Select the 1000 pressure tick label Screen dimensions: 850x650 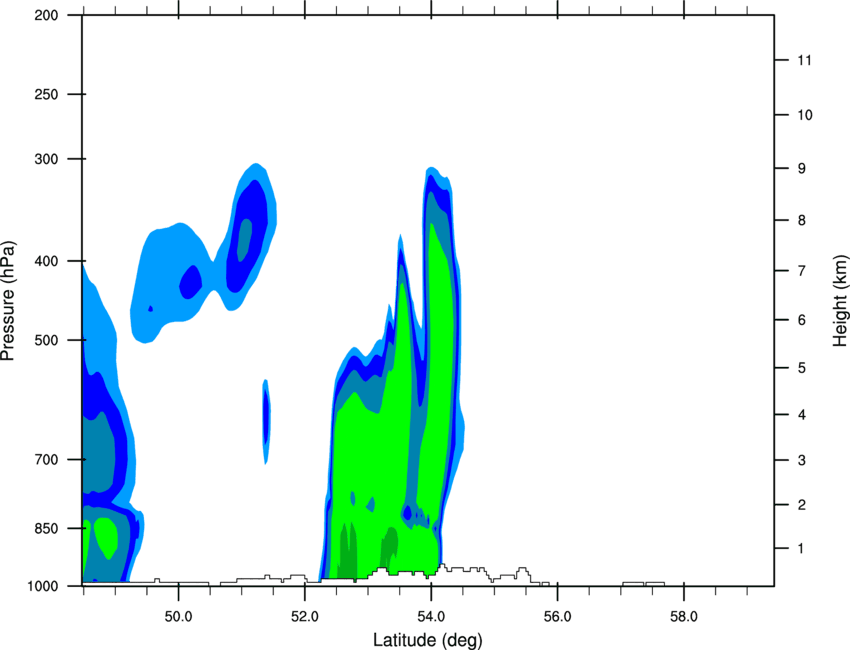pos(42,586)
